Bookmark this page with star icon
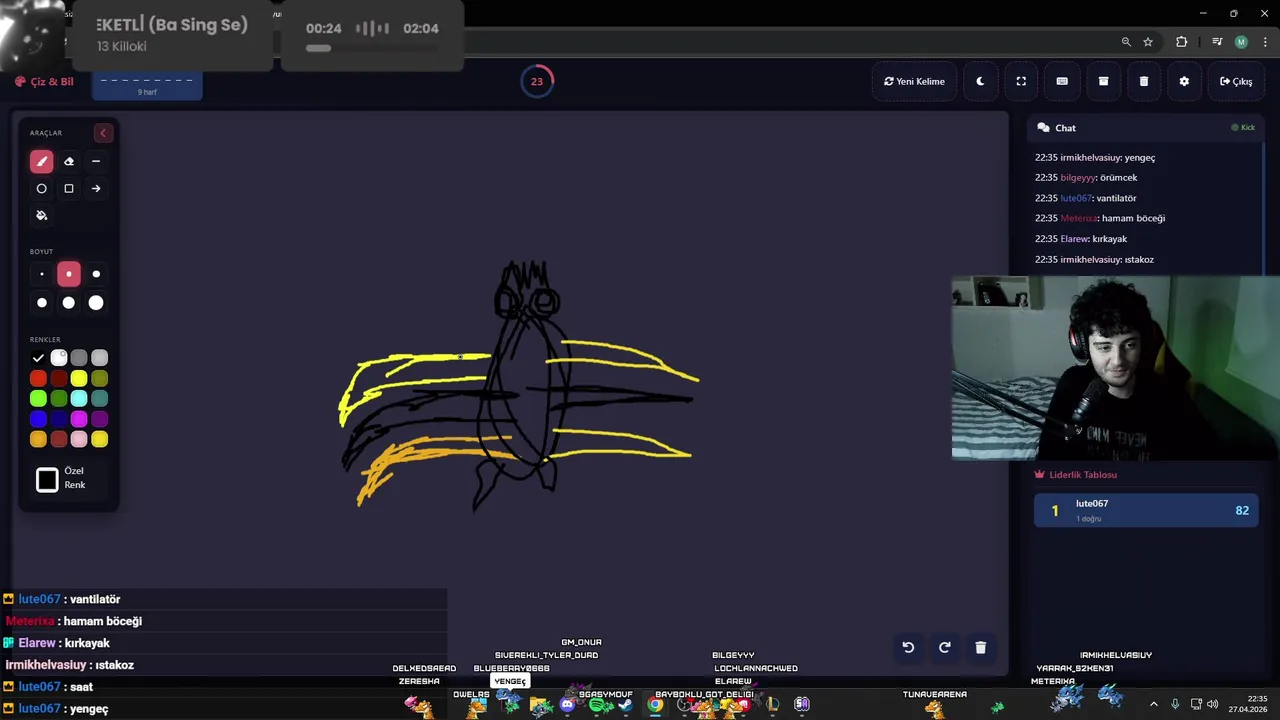This screenshot has width=1280, height=720. 1148,42
